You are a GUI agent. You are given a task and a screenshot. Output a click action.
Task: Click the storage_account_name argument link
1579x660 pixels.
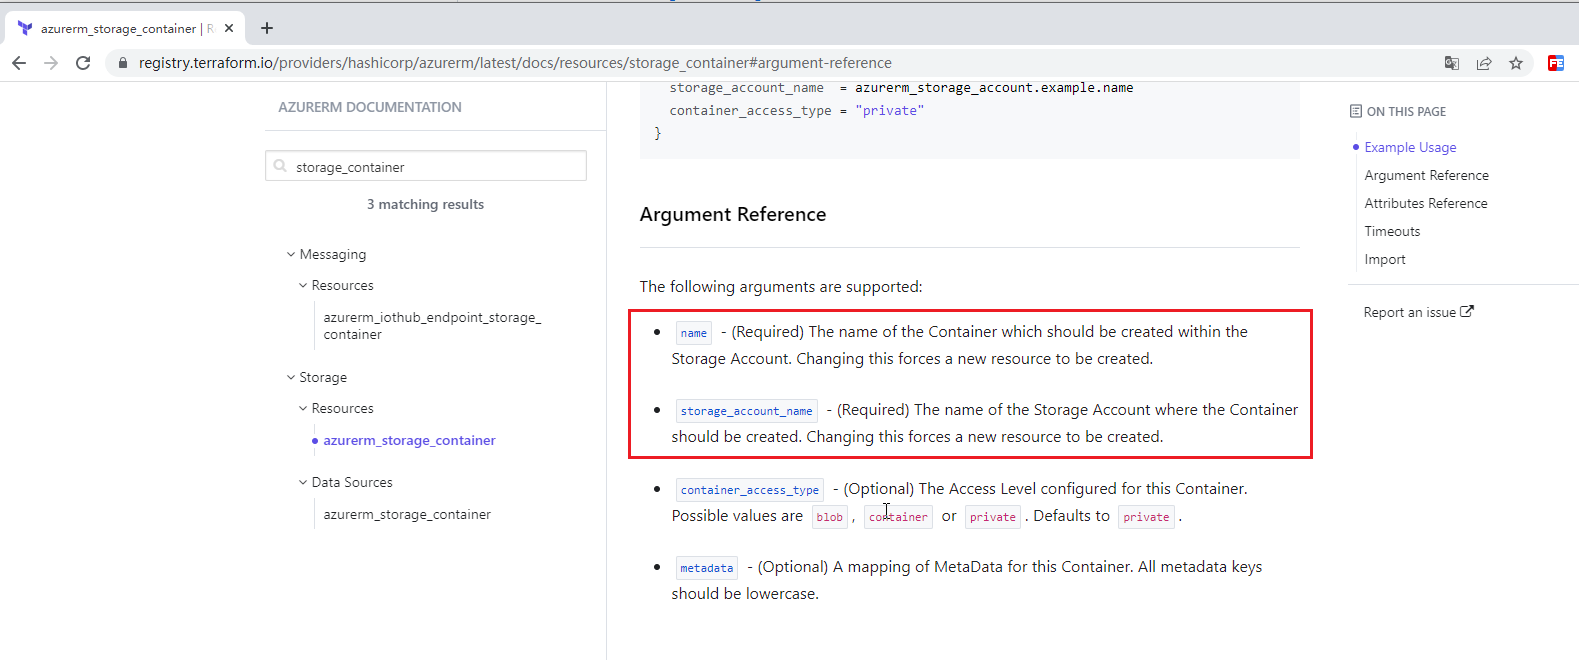click(x=747, y=411)
